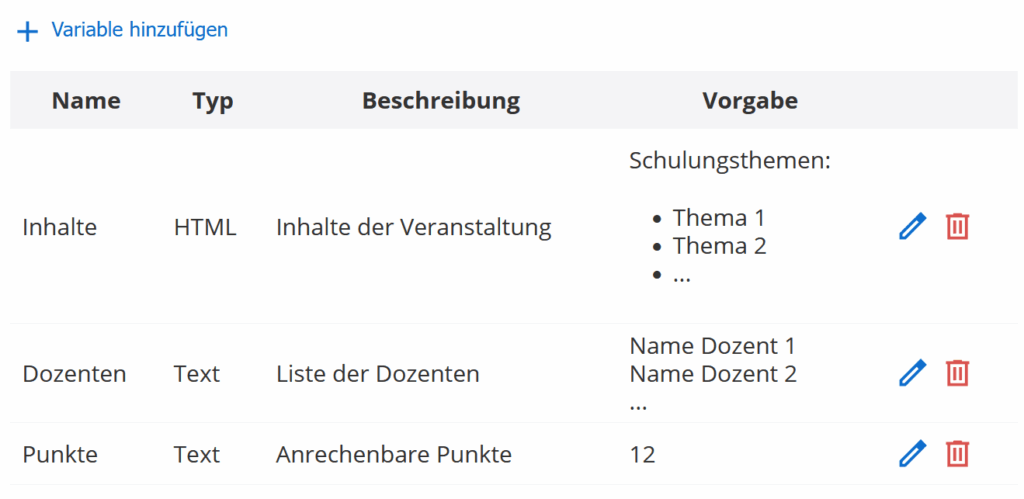Select the Beschreibung column header
Image resolution: width=1024 pixels, height=499 pixels.
click(x=440, y=101)
